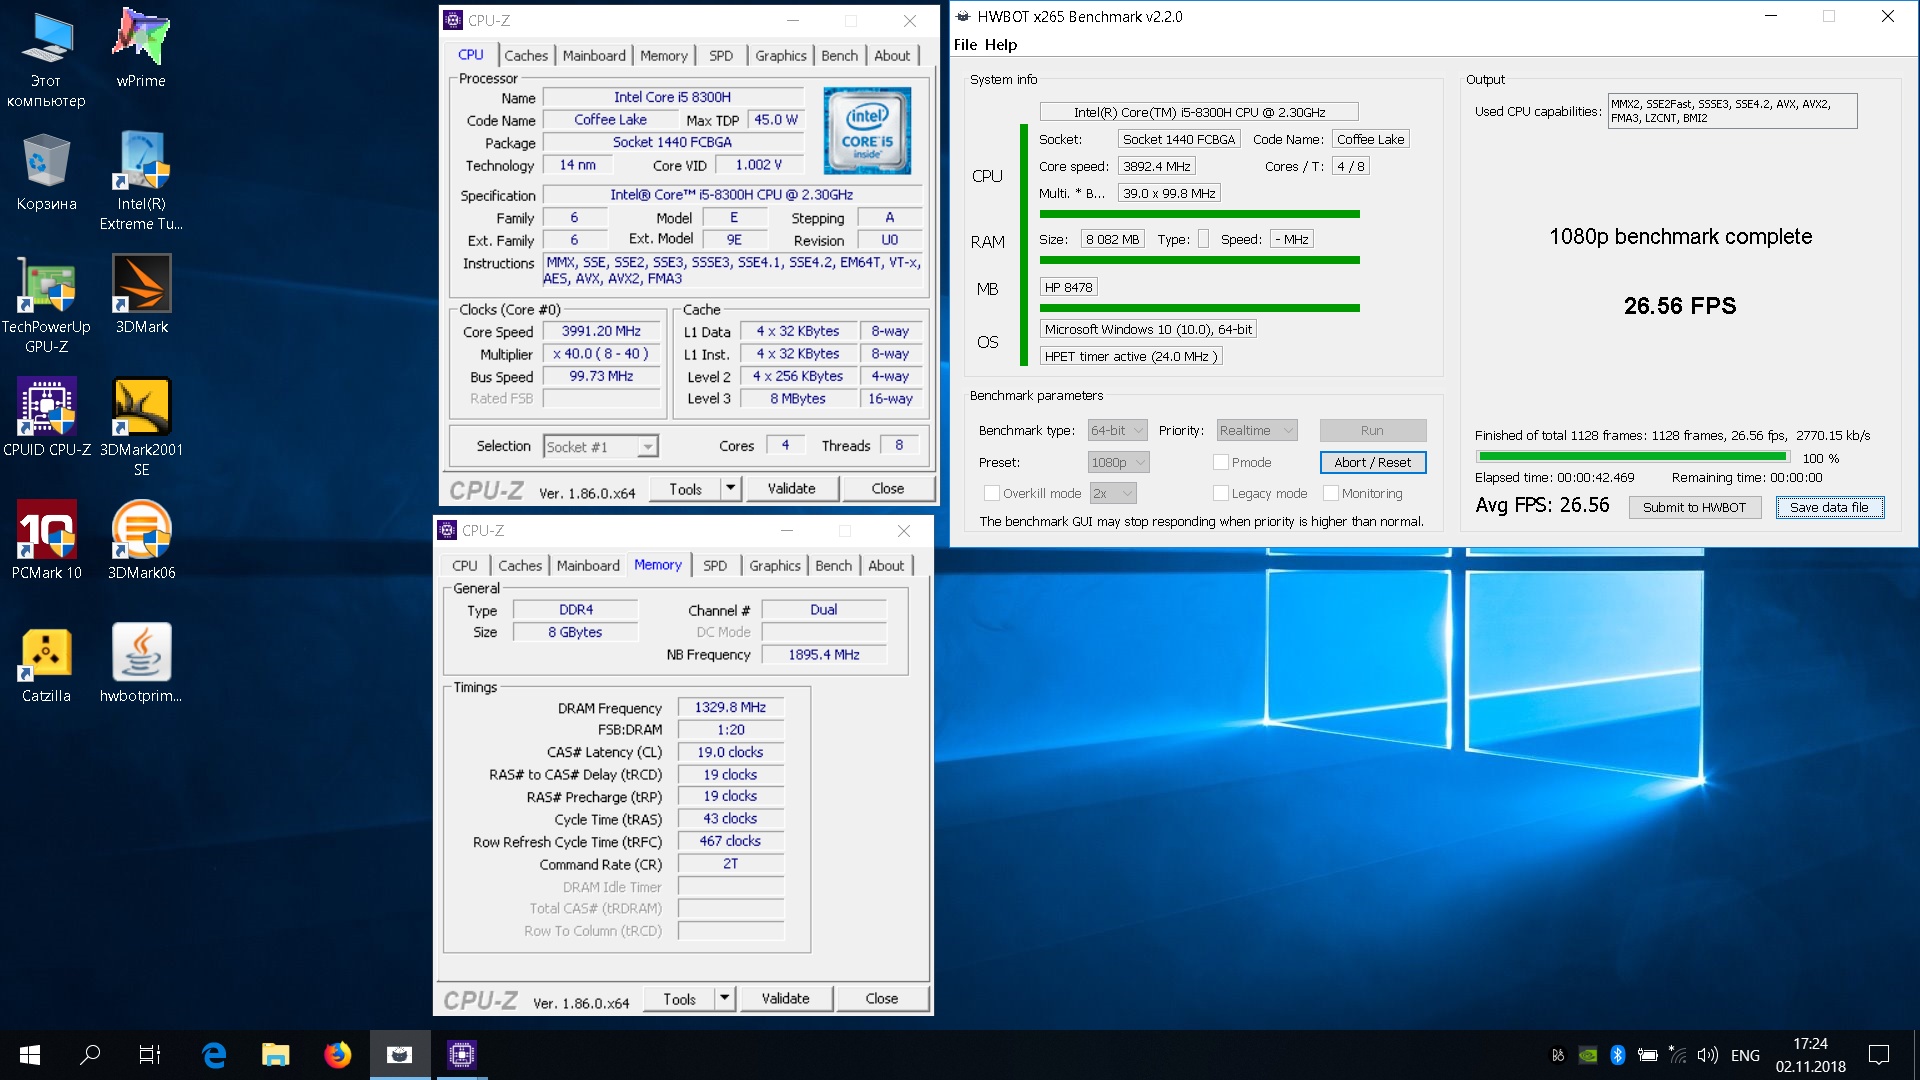Launch hwbotprime Java desktop shortcut
Screen dimensions: 1920x1080
click(x=141, y=664)
